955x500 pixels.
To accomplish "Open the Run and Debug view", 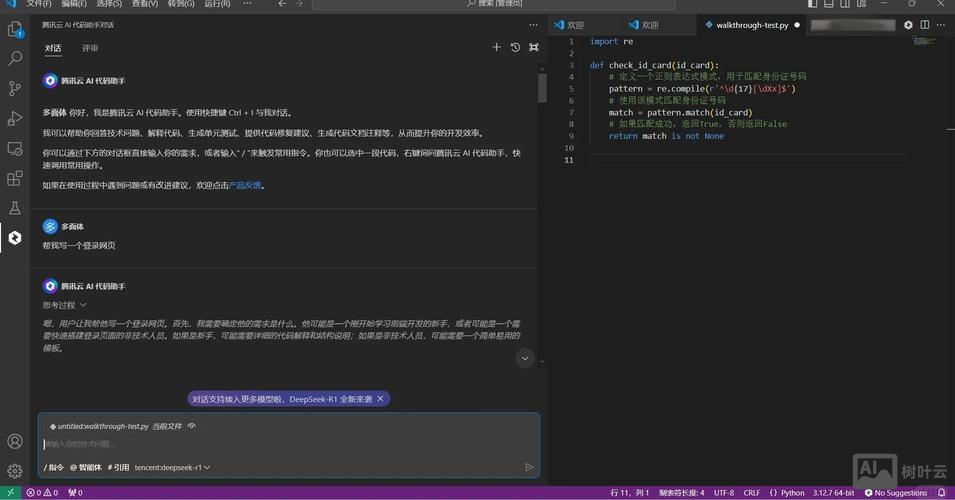I will (x=15, y=118).
